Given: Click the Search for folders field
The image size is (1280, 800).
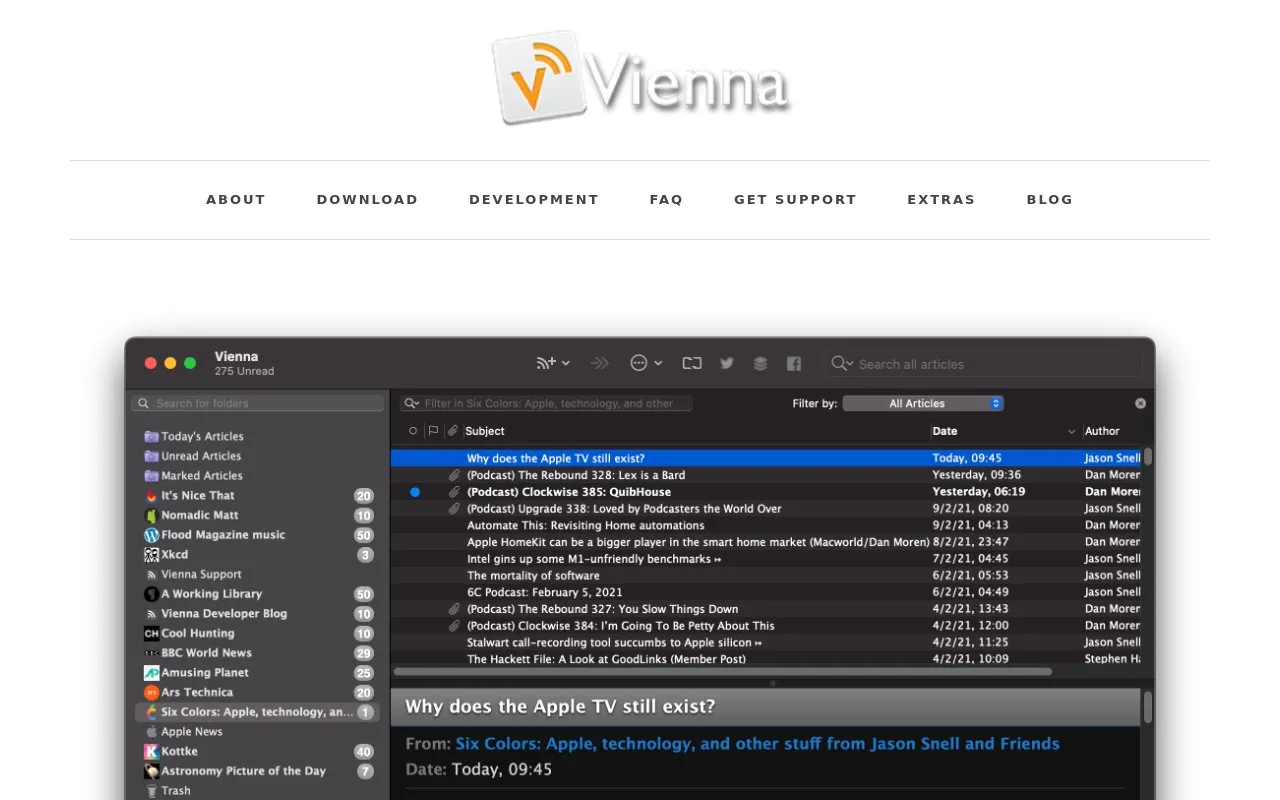Looking at the screenshot, I should (257, 404).
